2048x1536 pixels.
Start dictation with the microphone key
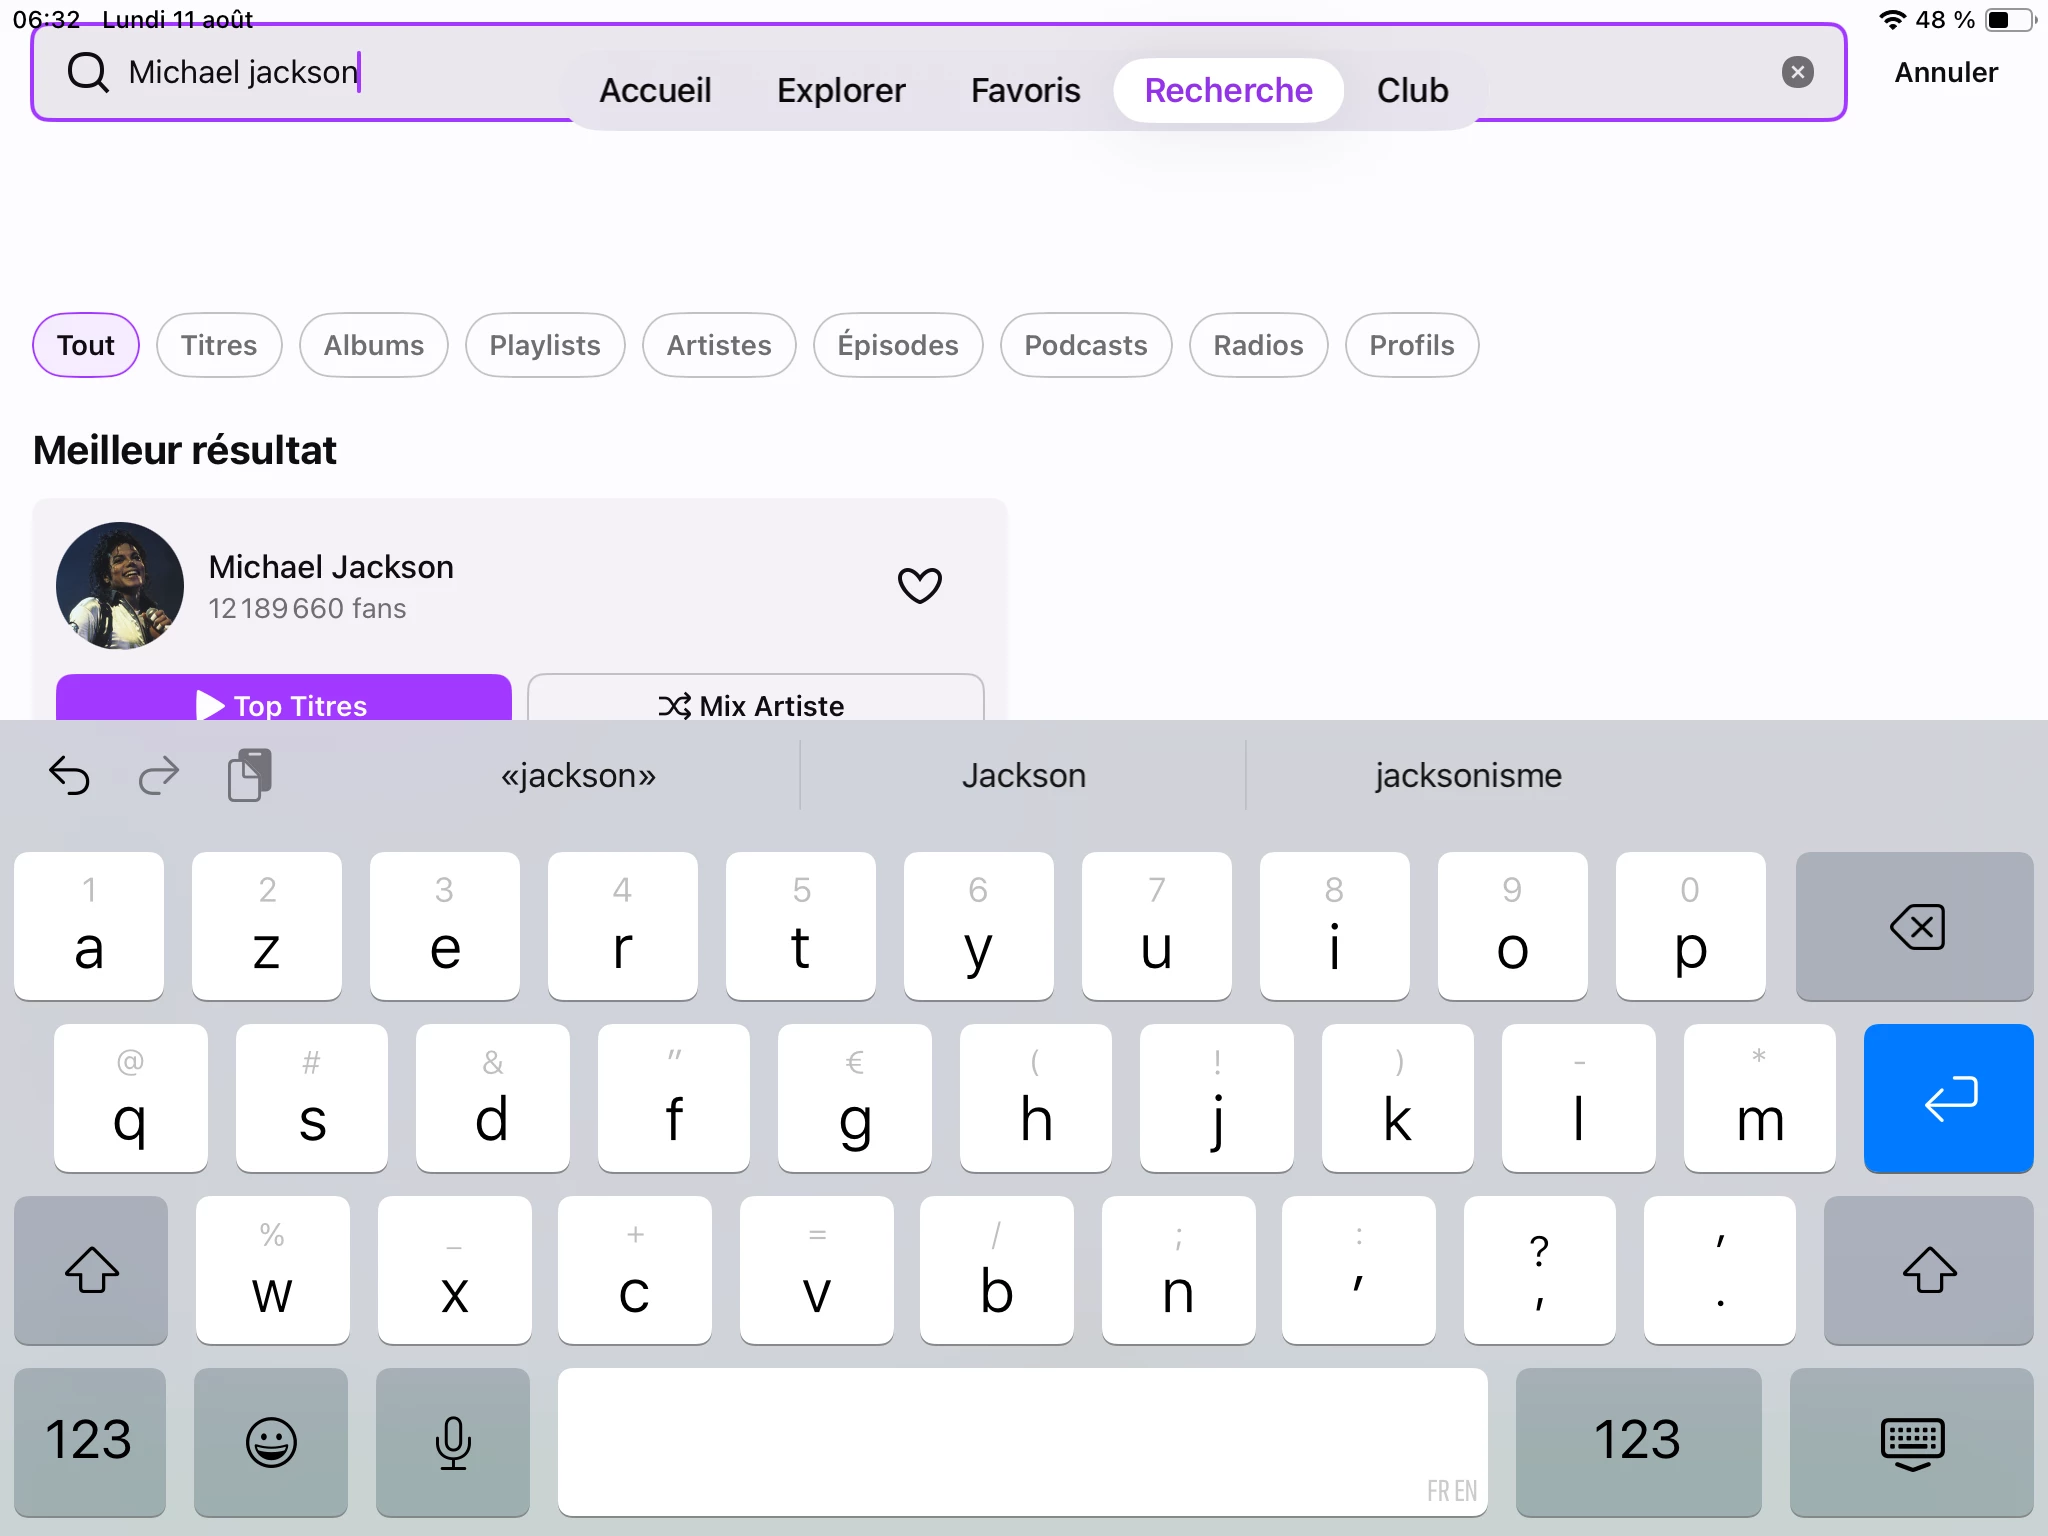coord(453,1441)
